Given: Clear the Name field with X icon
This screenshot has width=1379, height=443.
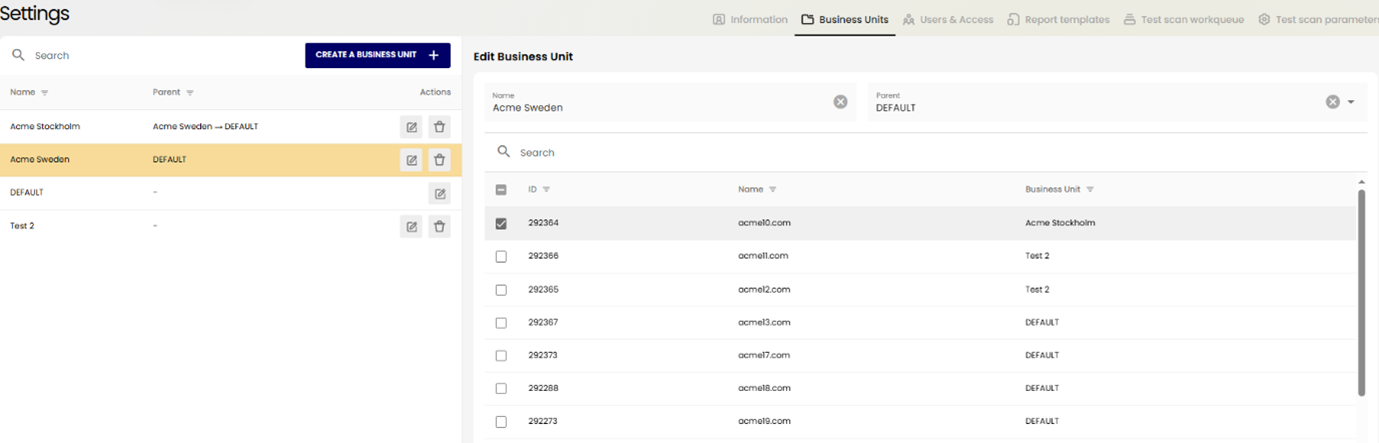Looking at the screenshot, I should [x=840, y=102].
